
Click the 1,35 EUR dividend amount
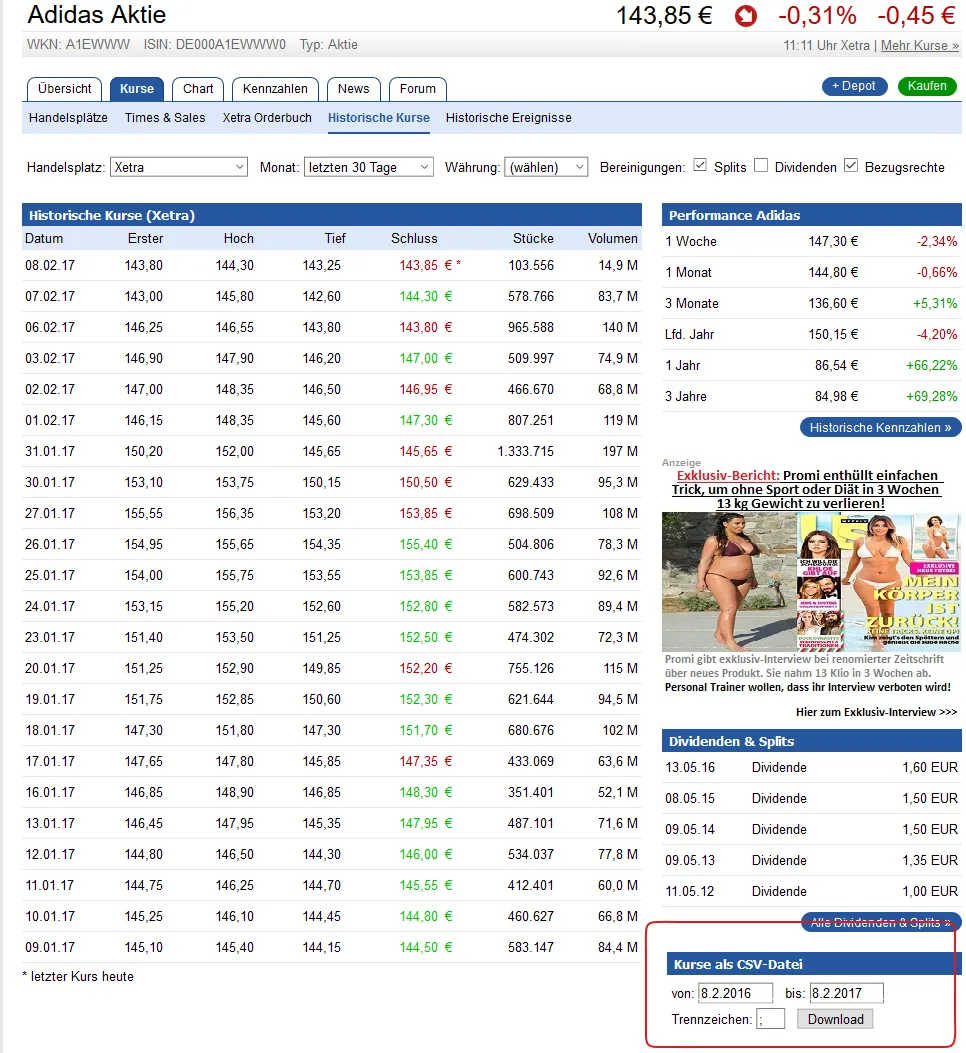point(930,860)
